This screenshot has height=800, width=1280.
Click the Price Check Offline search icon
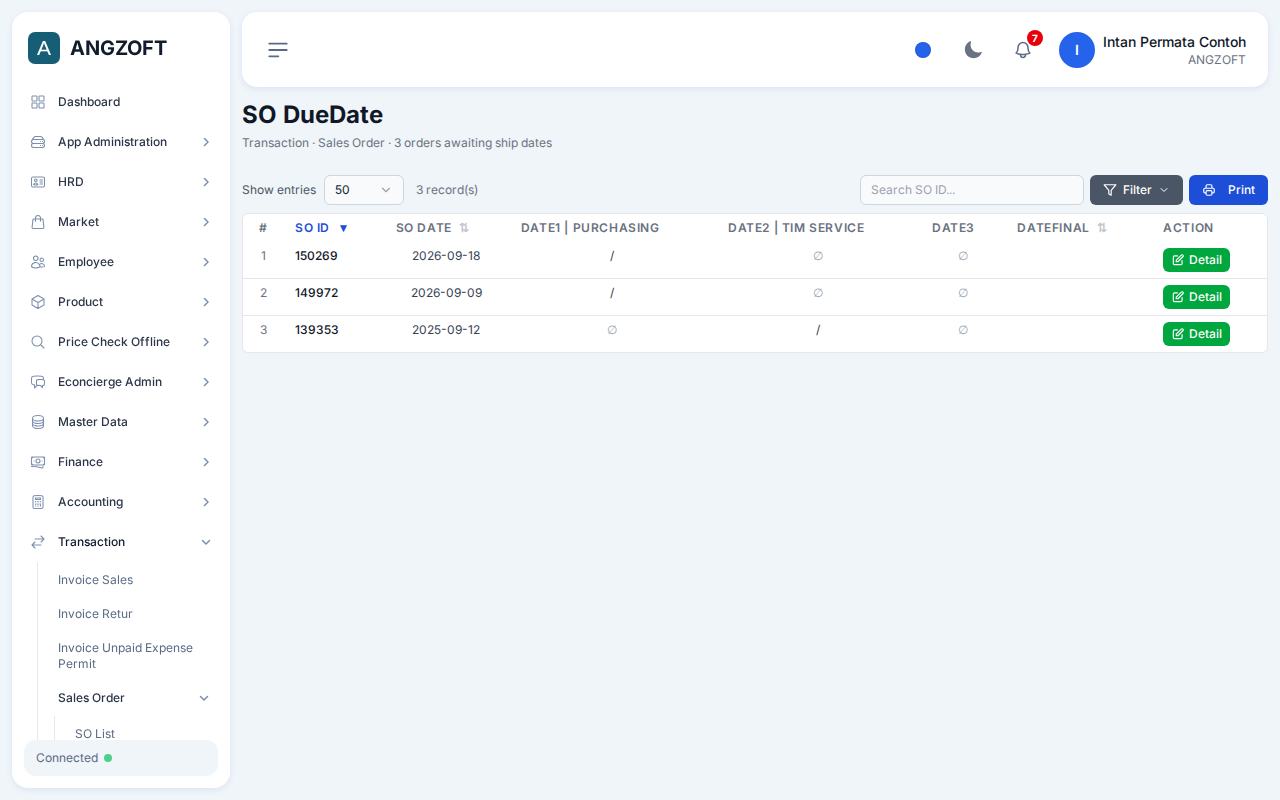(x=38, y=342)
